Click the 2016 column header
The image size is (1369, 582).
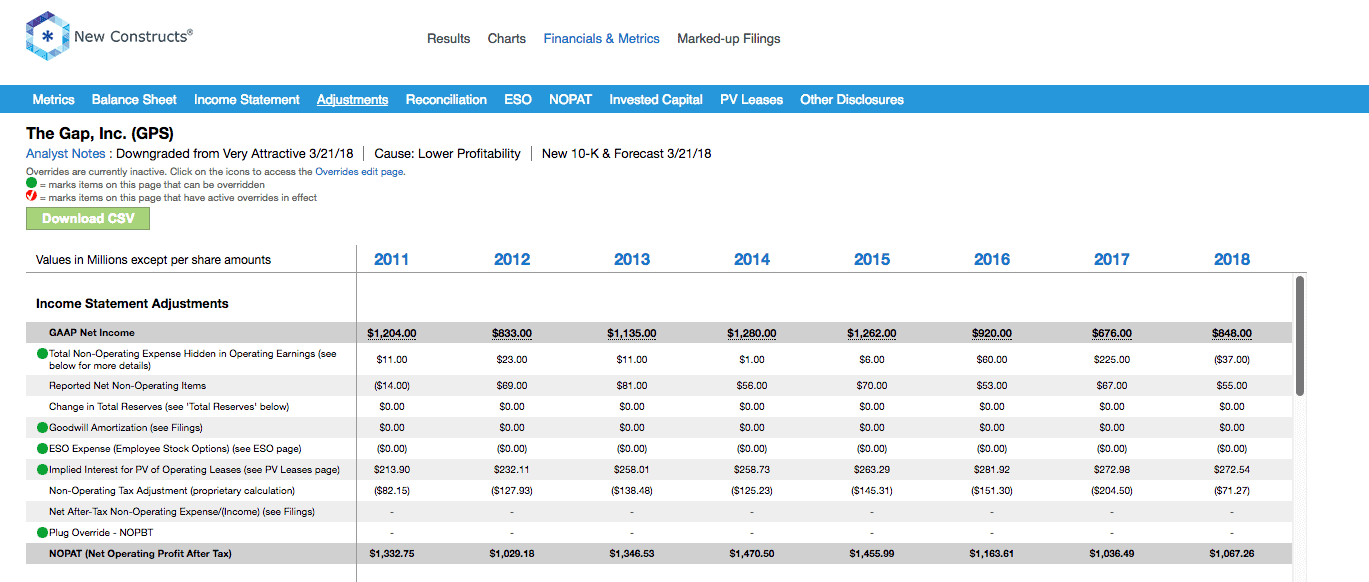[991, 259]
